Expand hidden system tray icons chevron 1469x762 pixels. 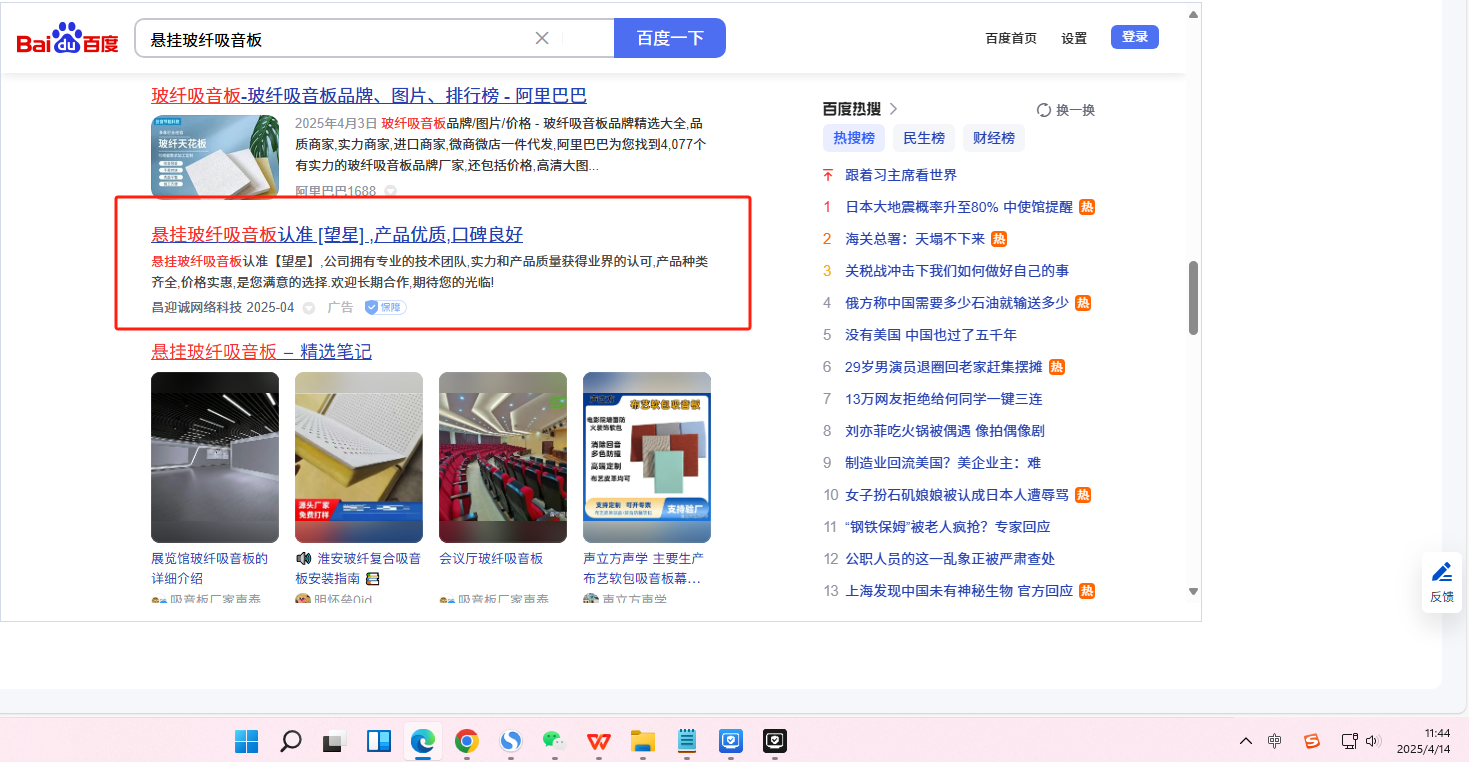[1245, 741]
